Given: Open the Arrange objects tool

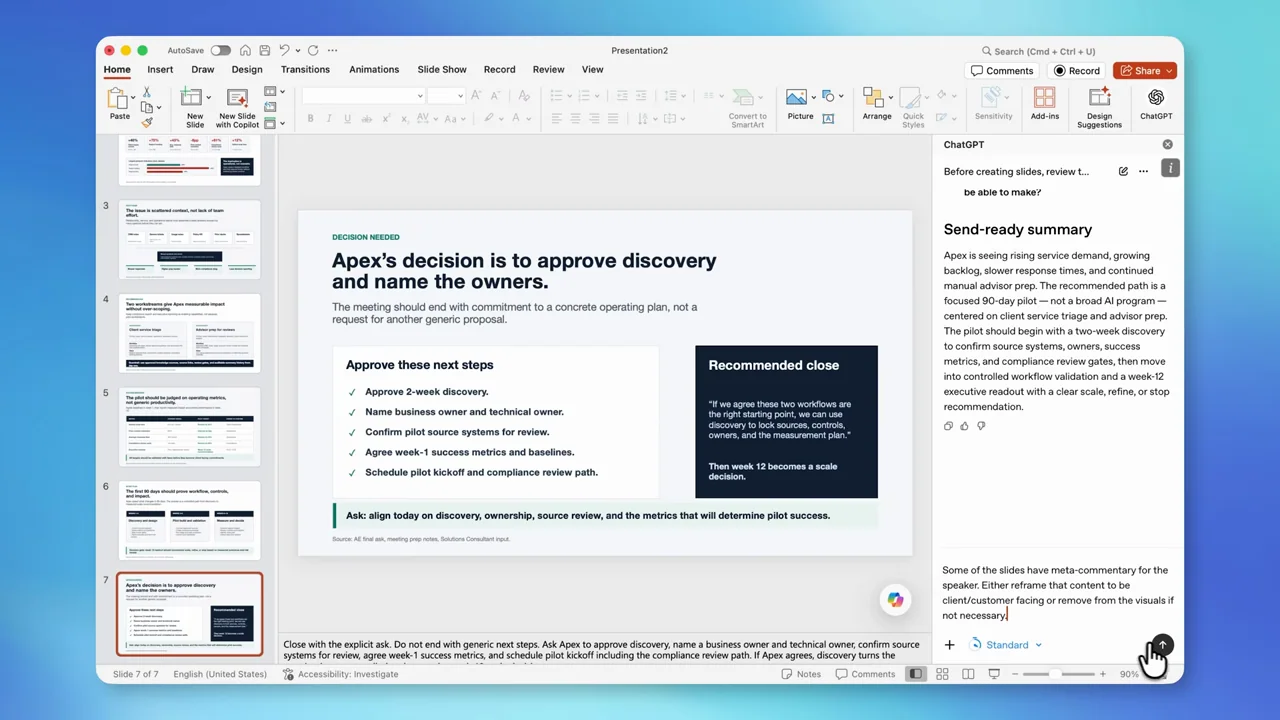Looking at the screenshot, I should [x=877, y=104].
